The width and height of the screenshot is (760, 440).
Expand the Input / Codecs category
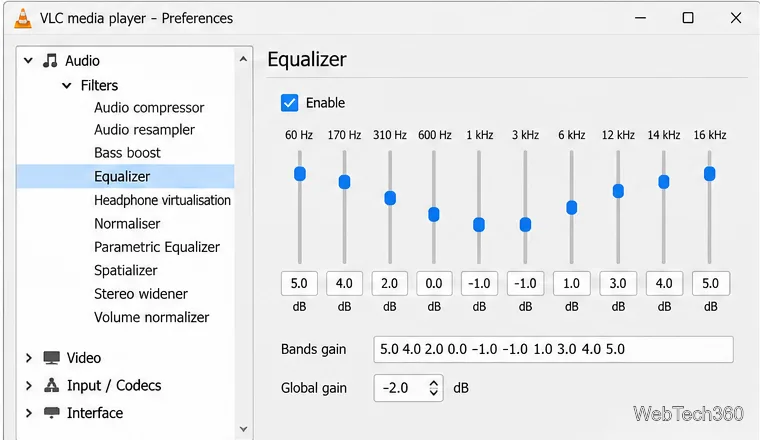pos(29,385)
